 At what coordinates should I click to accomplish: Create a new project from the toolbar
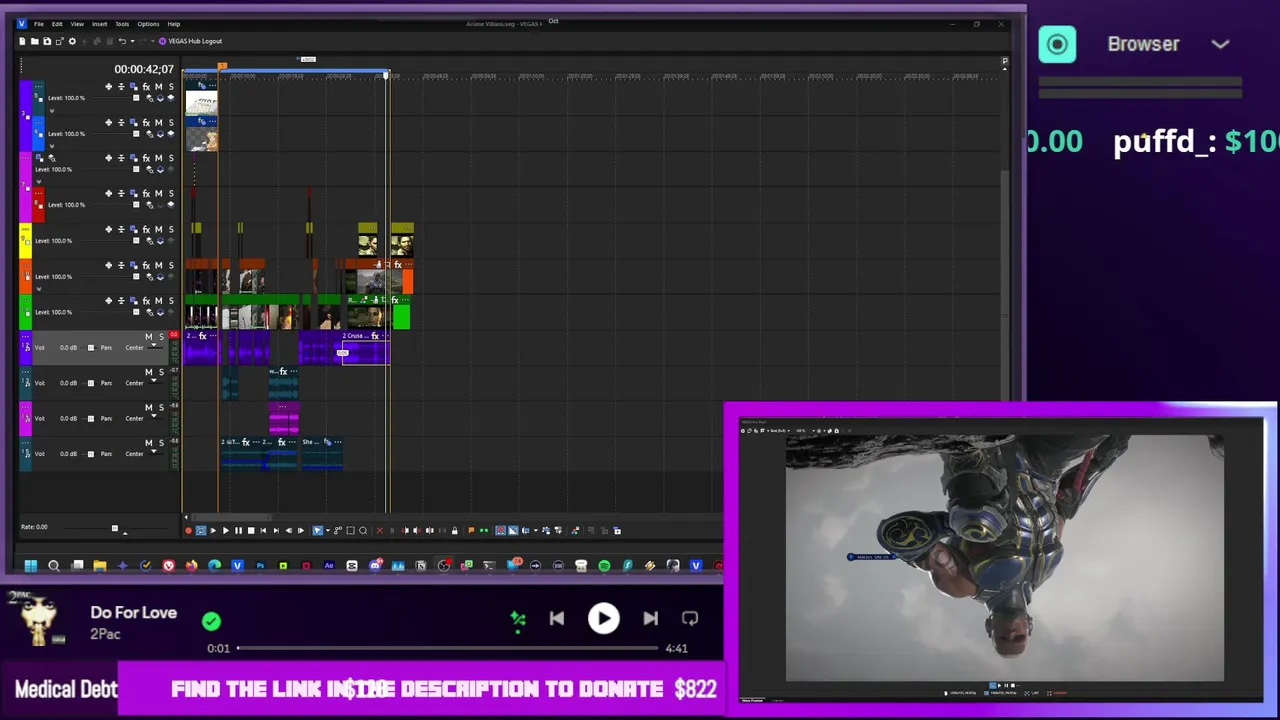click(x=22, y=41)
